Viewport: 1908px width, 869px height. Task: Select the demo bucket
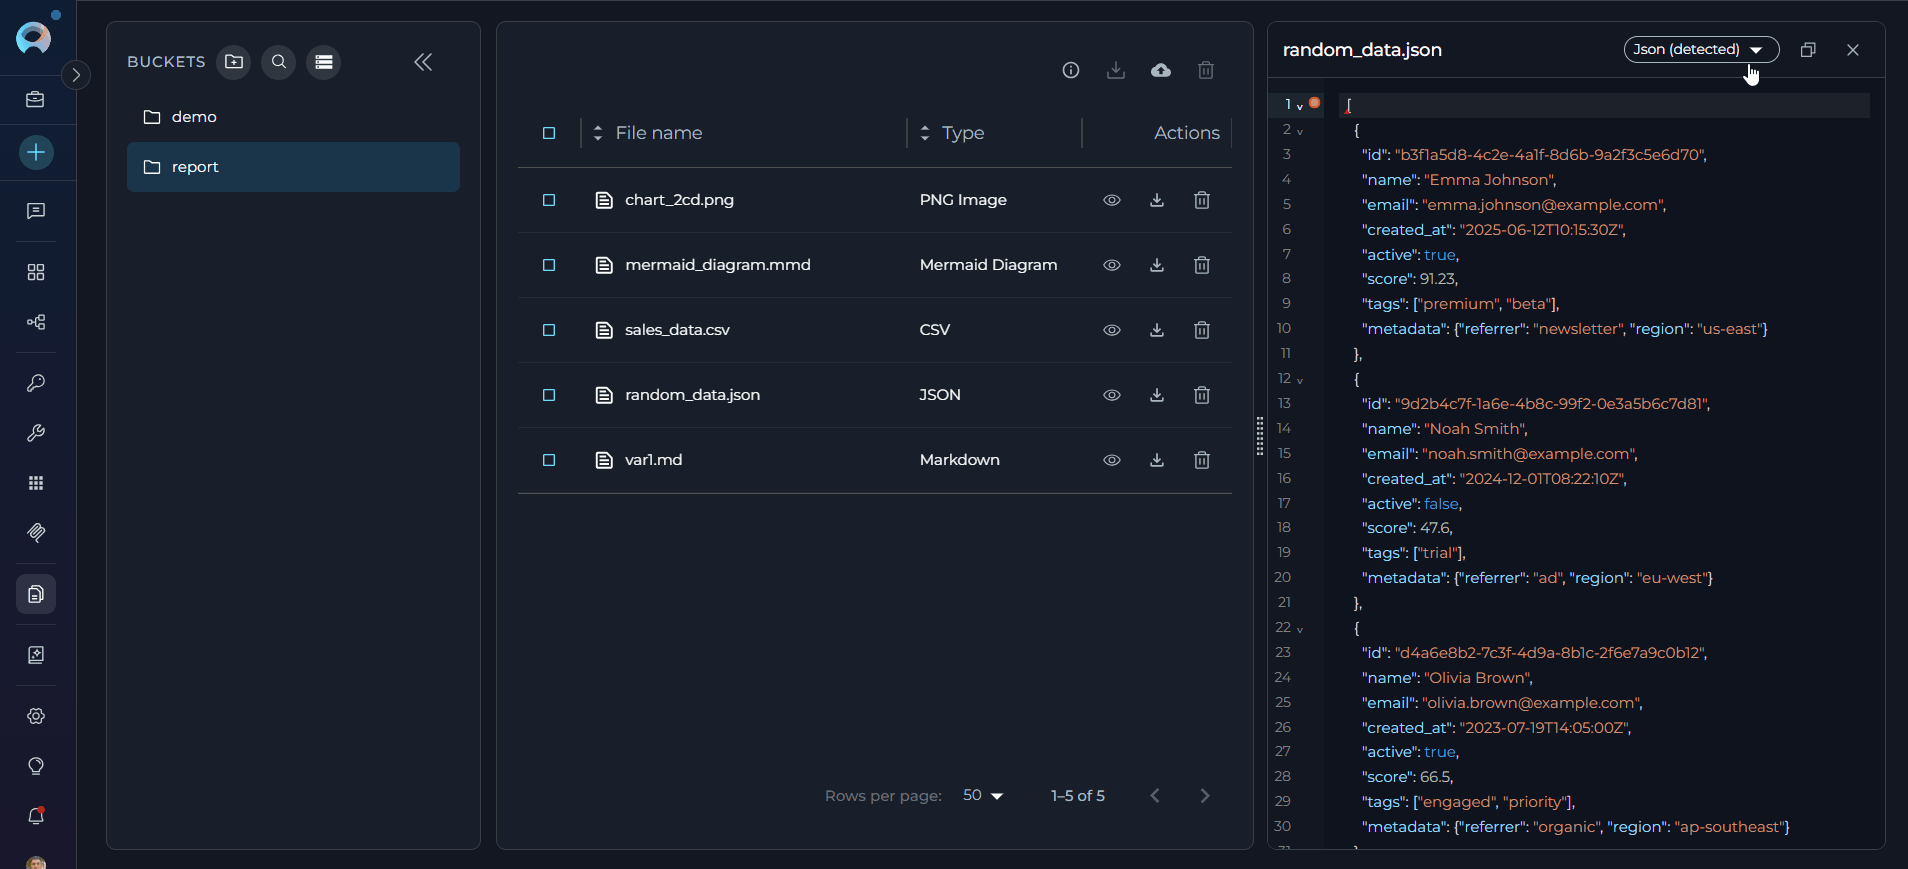coord(194,117)
